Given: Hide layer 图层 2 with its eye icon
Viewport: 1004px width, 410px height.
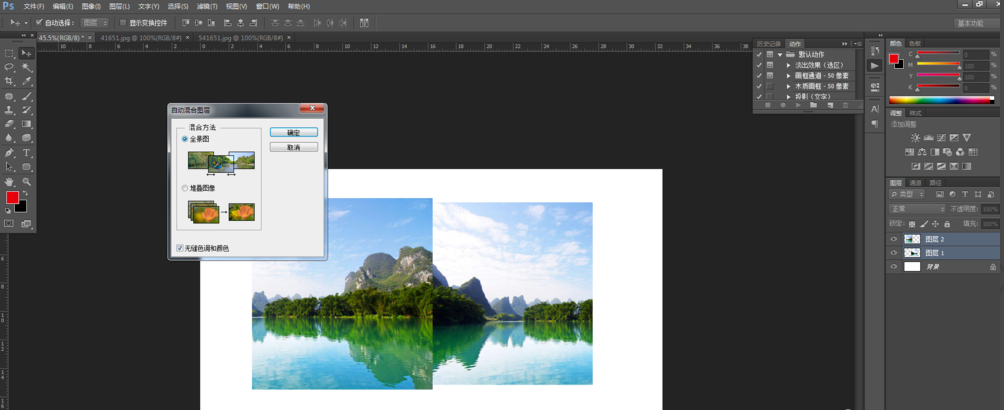Looking at the screenshot, I should [894, 240].
